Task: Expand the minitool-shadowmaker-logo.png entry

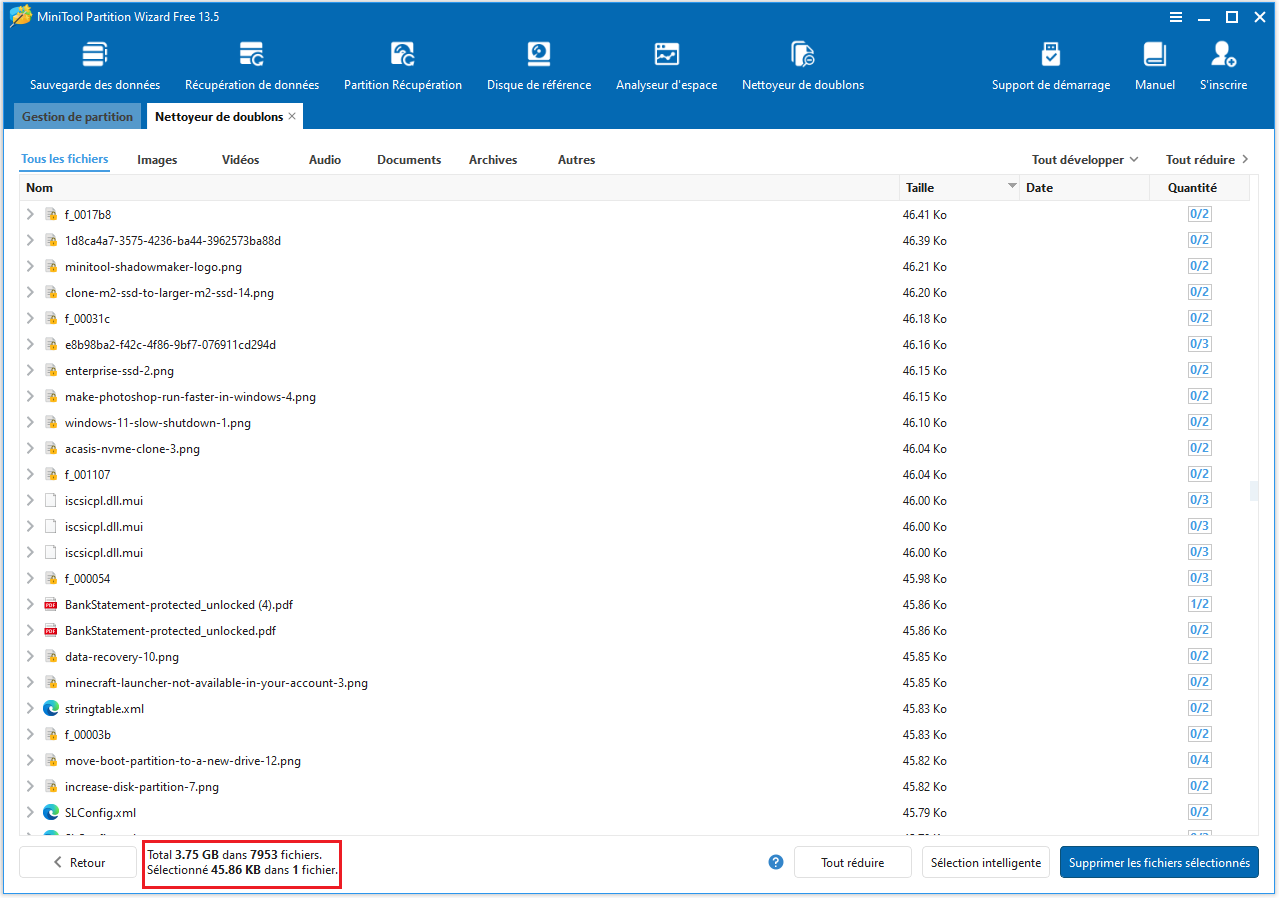Action: click(29, 266)
